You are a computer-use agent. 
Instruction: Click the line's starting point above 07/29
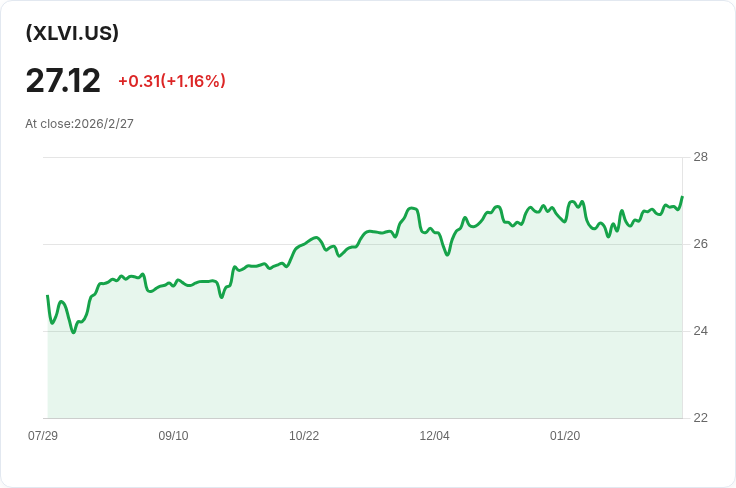pos(47,296)
